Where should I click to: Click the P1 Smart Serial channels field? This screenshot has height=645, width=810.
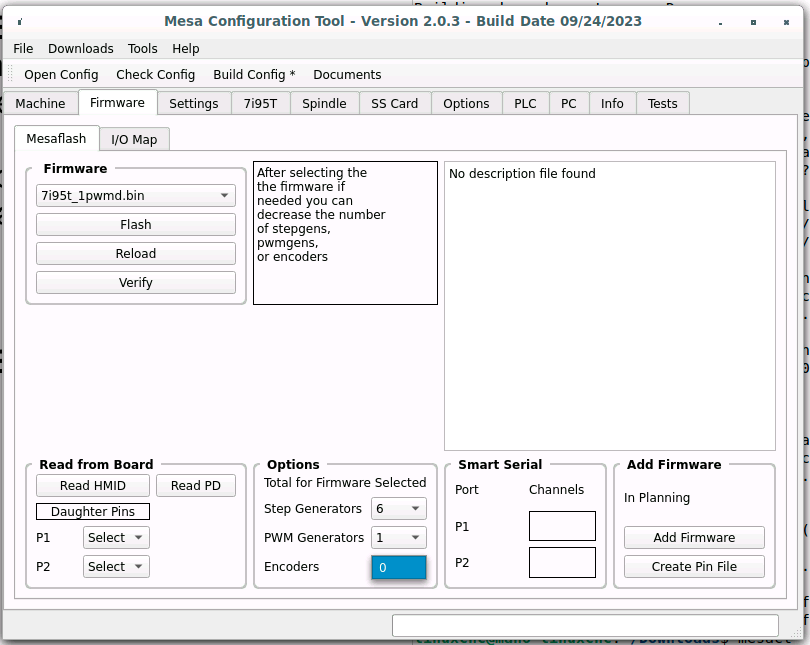[x=562, y=526]
